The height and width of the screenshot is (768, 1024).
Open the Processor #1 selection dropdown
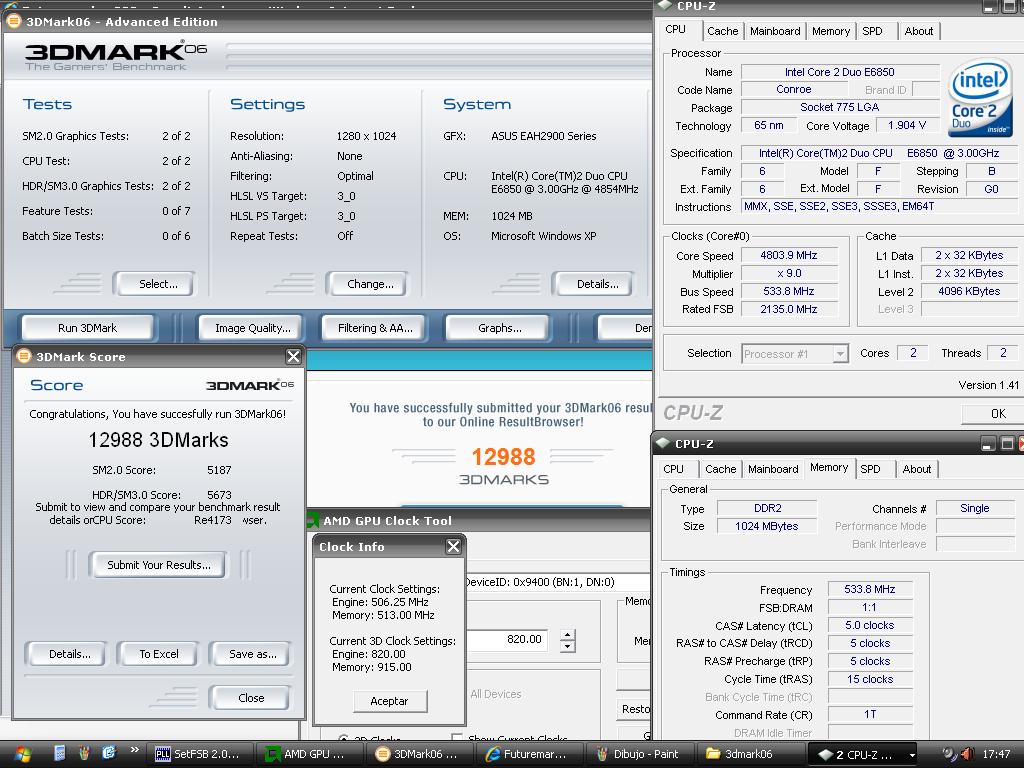pos(840,354)
